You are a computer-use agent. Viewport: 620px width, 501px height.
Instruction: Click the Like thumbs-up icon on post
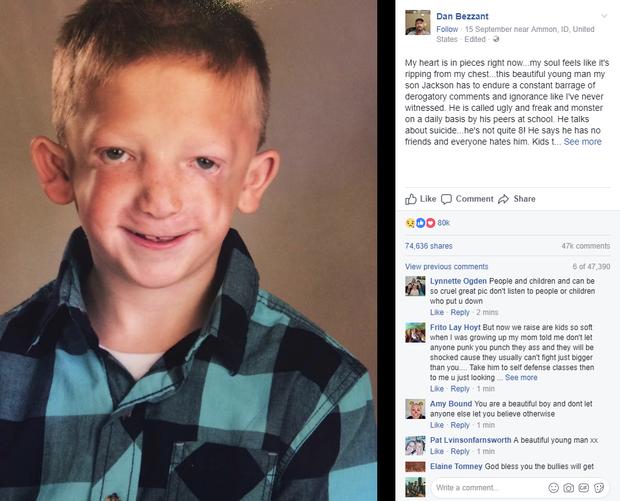click(x=411, y=199)
